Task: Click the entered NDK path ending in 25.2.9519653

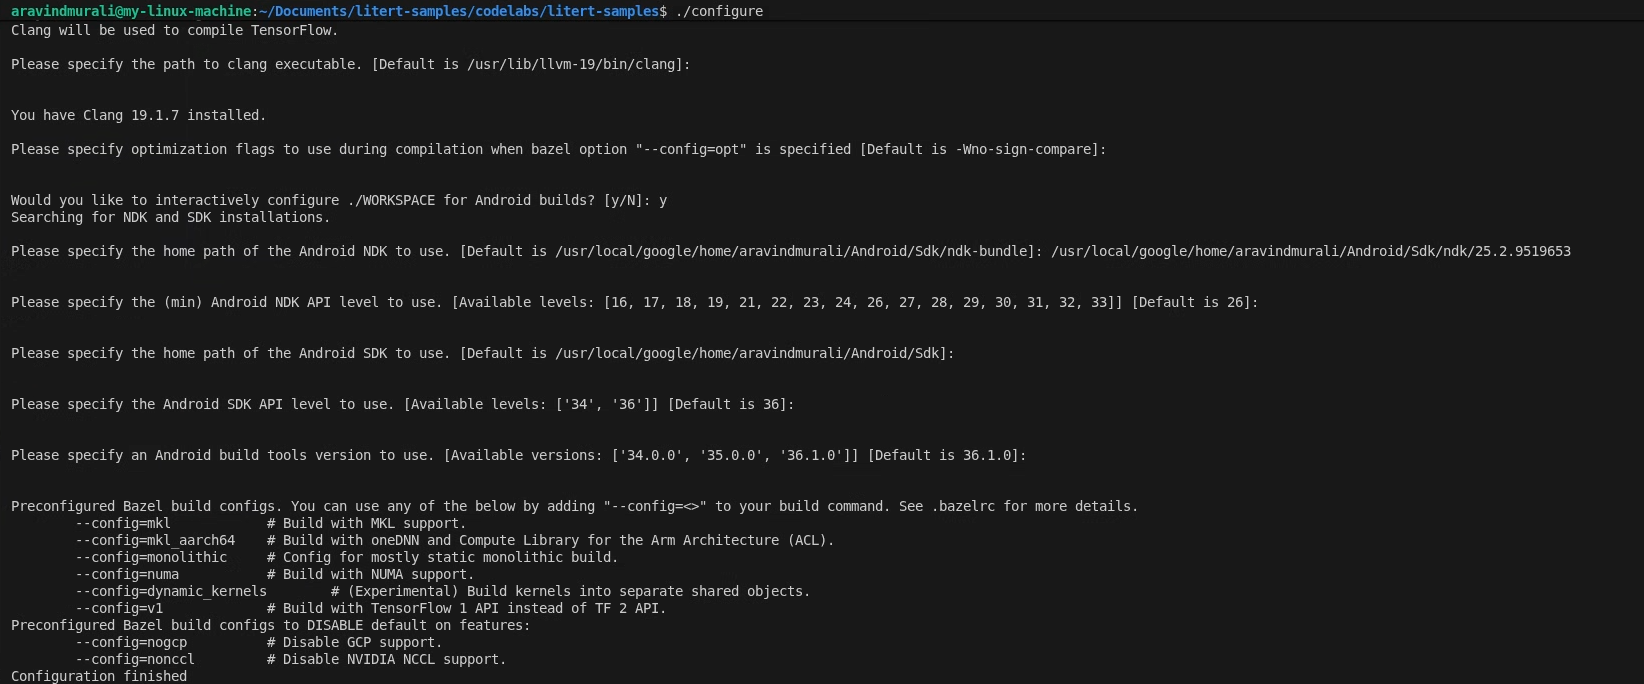Action: 1310,251
